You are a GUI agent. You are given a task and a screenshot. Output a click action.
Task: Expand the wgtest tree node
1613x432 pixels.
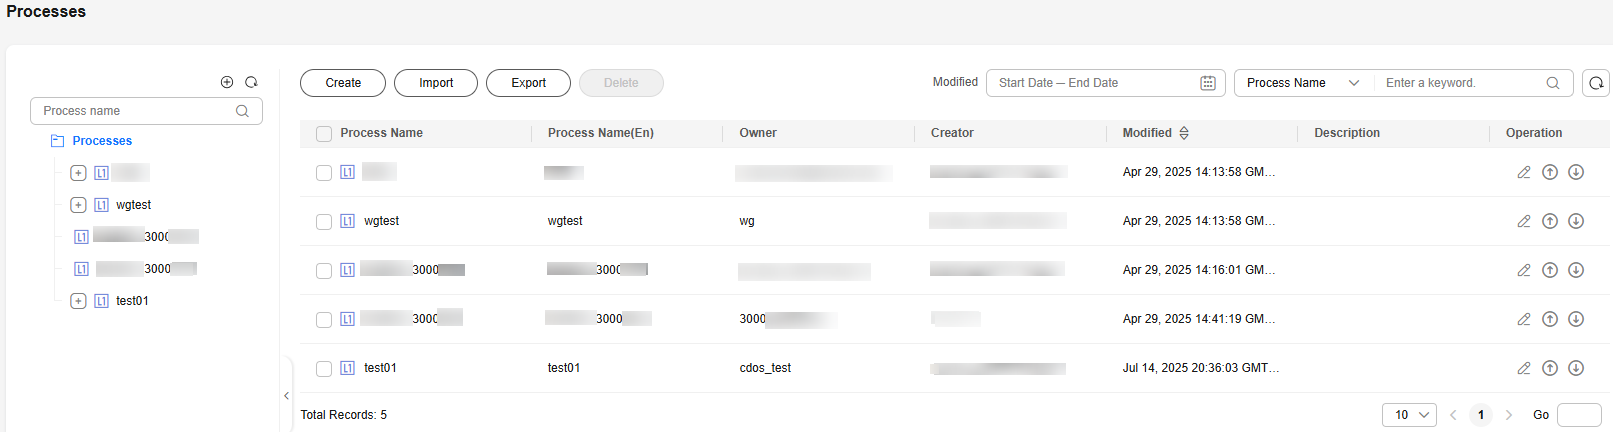point(78,205)
